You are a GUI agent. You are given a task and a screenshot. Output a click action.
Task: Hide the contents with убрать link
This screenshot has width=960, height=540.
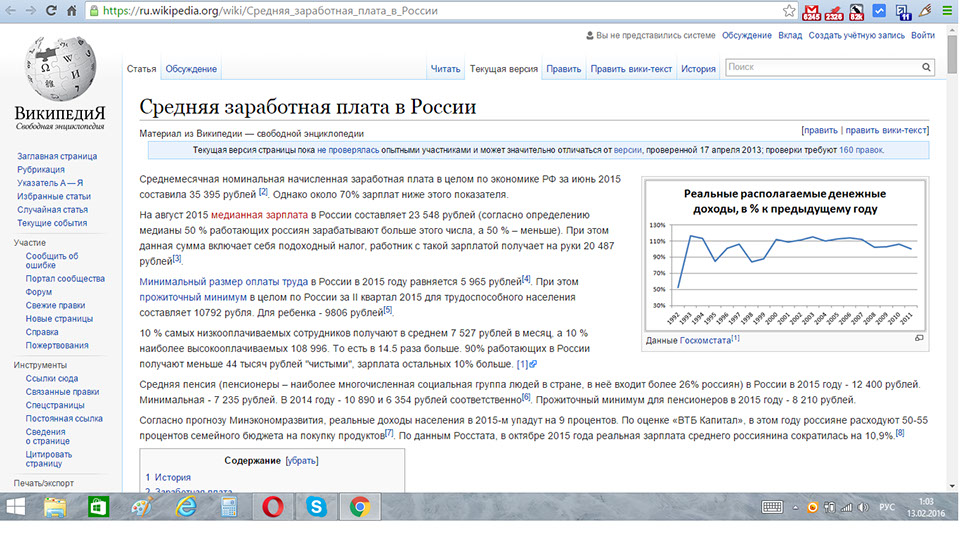point(301,460)
